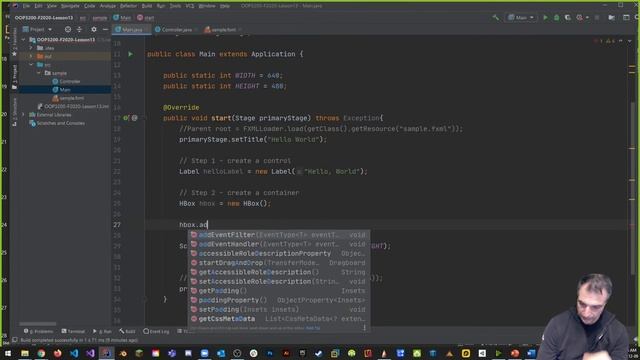Click the Project panel horizontal scrollbar

tap(38, 324)
